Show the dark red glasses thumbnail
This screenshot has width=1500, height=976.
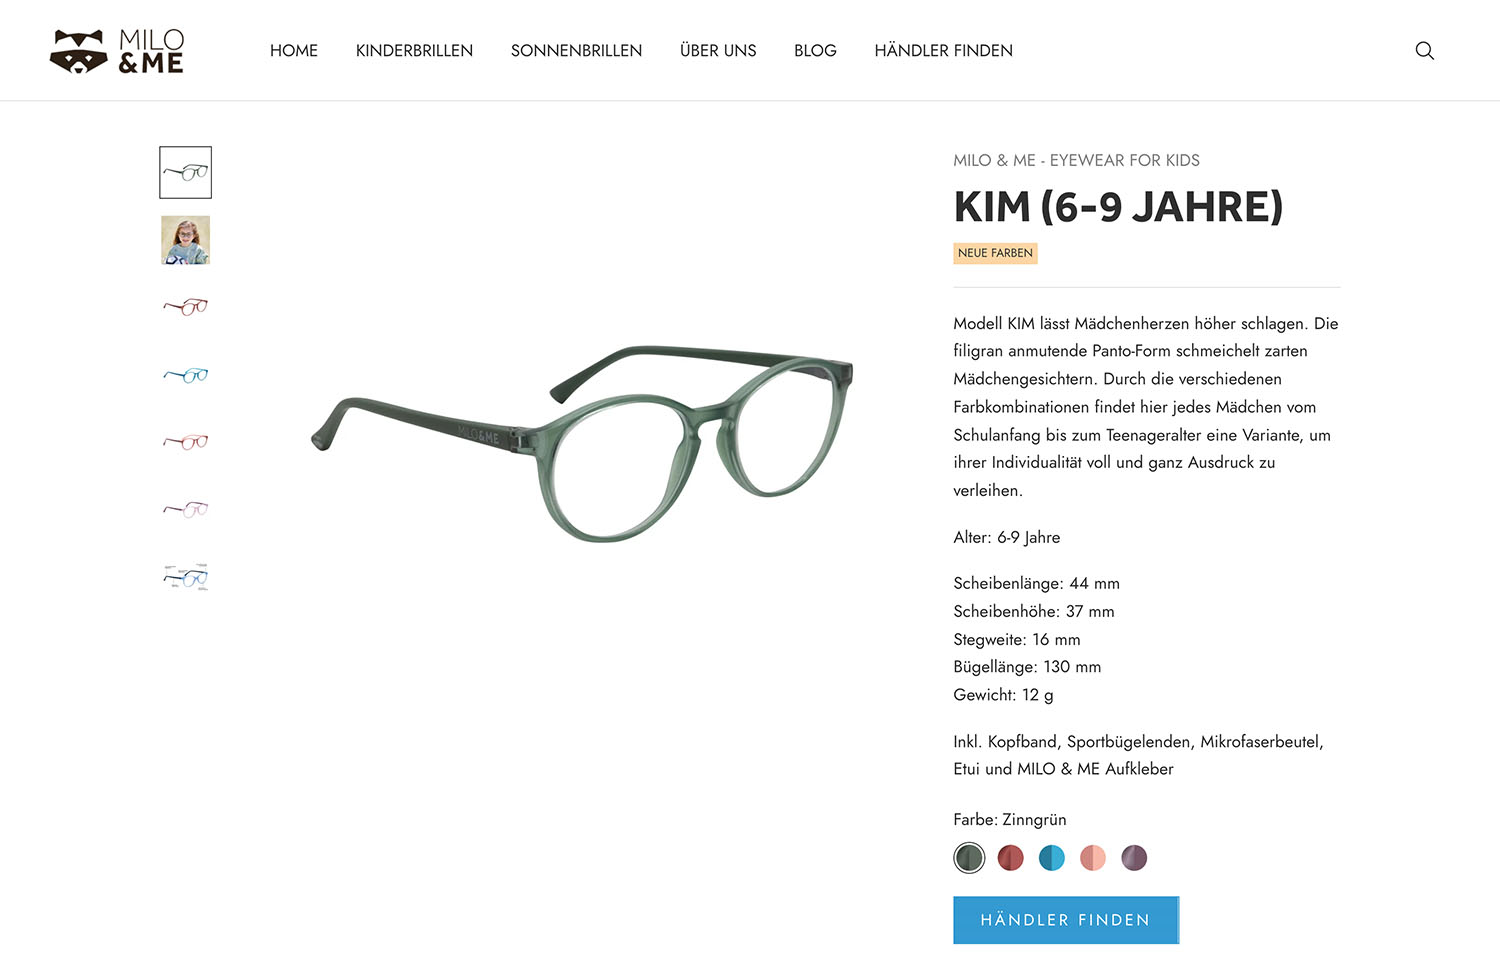186,307
